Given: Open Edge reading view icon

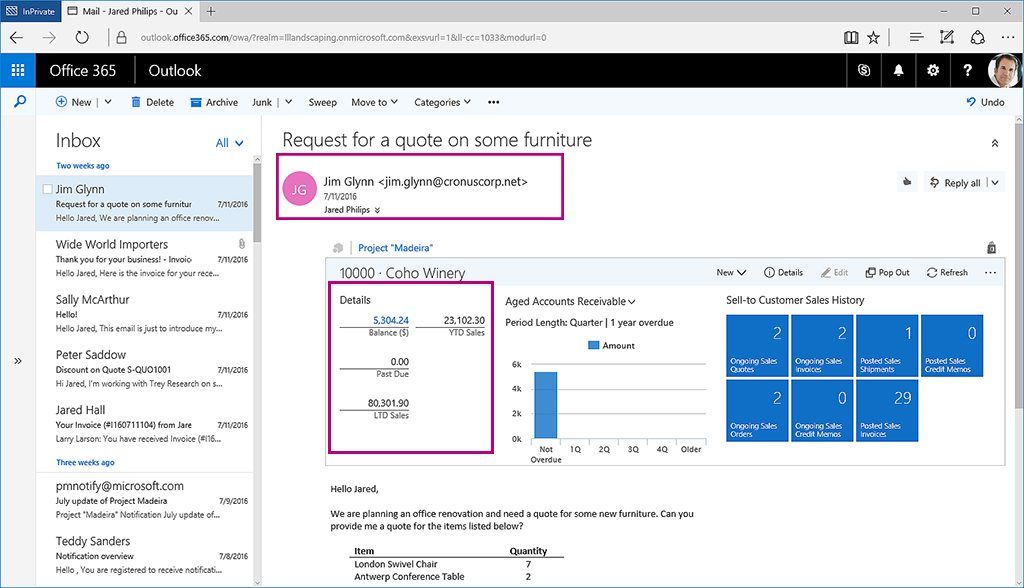Looking at the screenshot, I should pyautogui.click(x=851, y=37).
